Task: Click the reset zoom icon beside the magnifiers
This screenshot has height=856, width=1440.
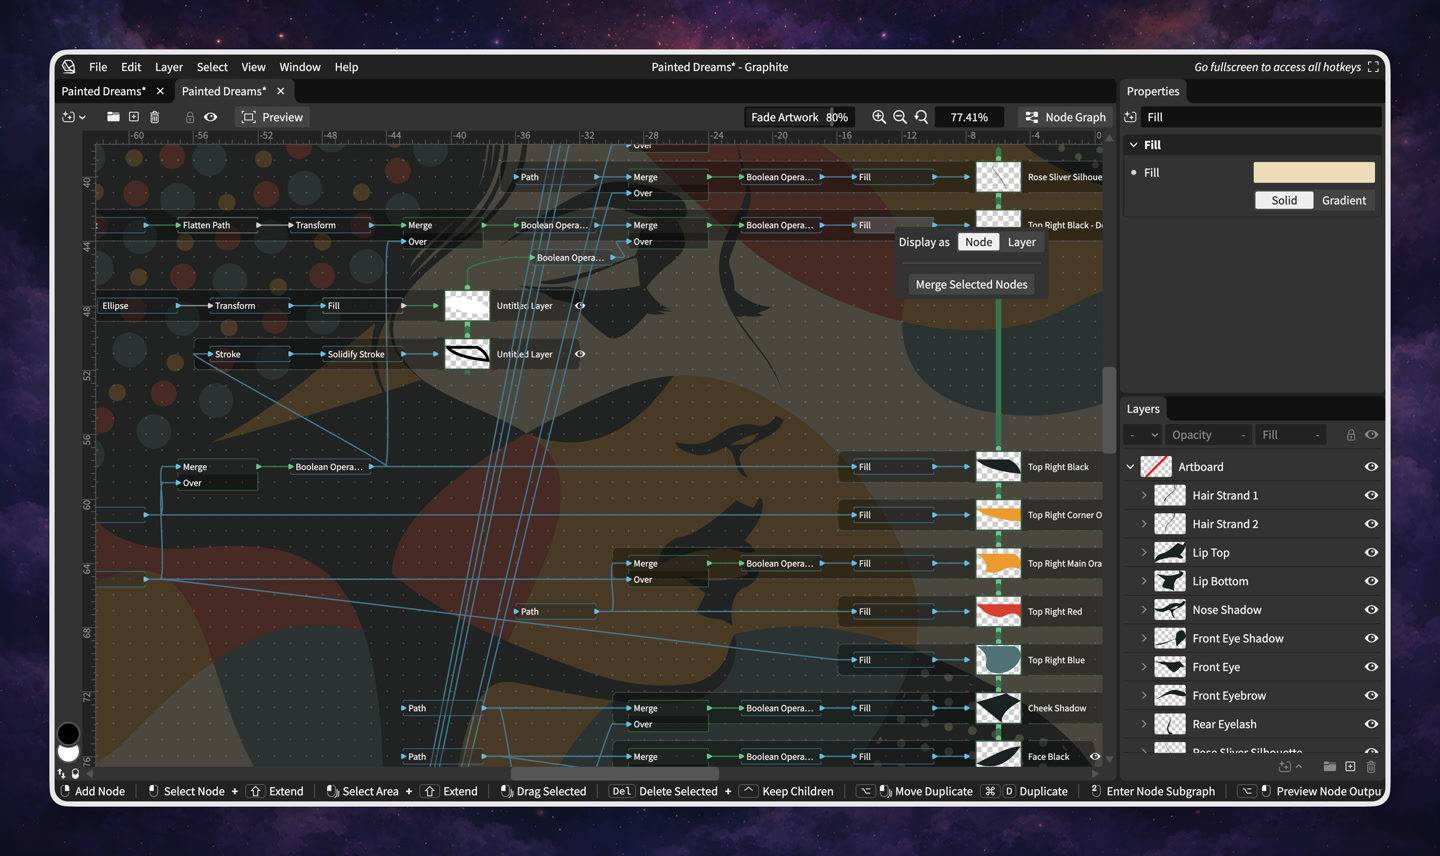Action: pyautogui.click(x=921, y=117)
